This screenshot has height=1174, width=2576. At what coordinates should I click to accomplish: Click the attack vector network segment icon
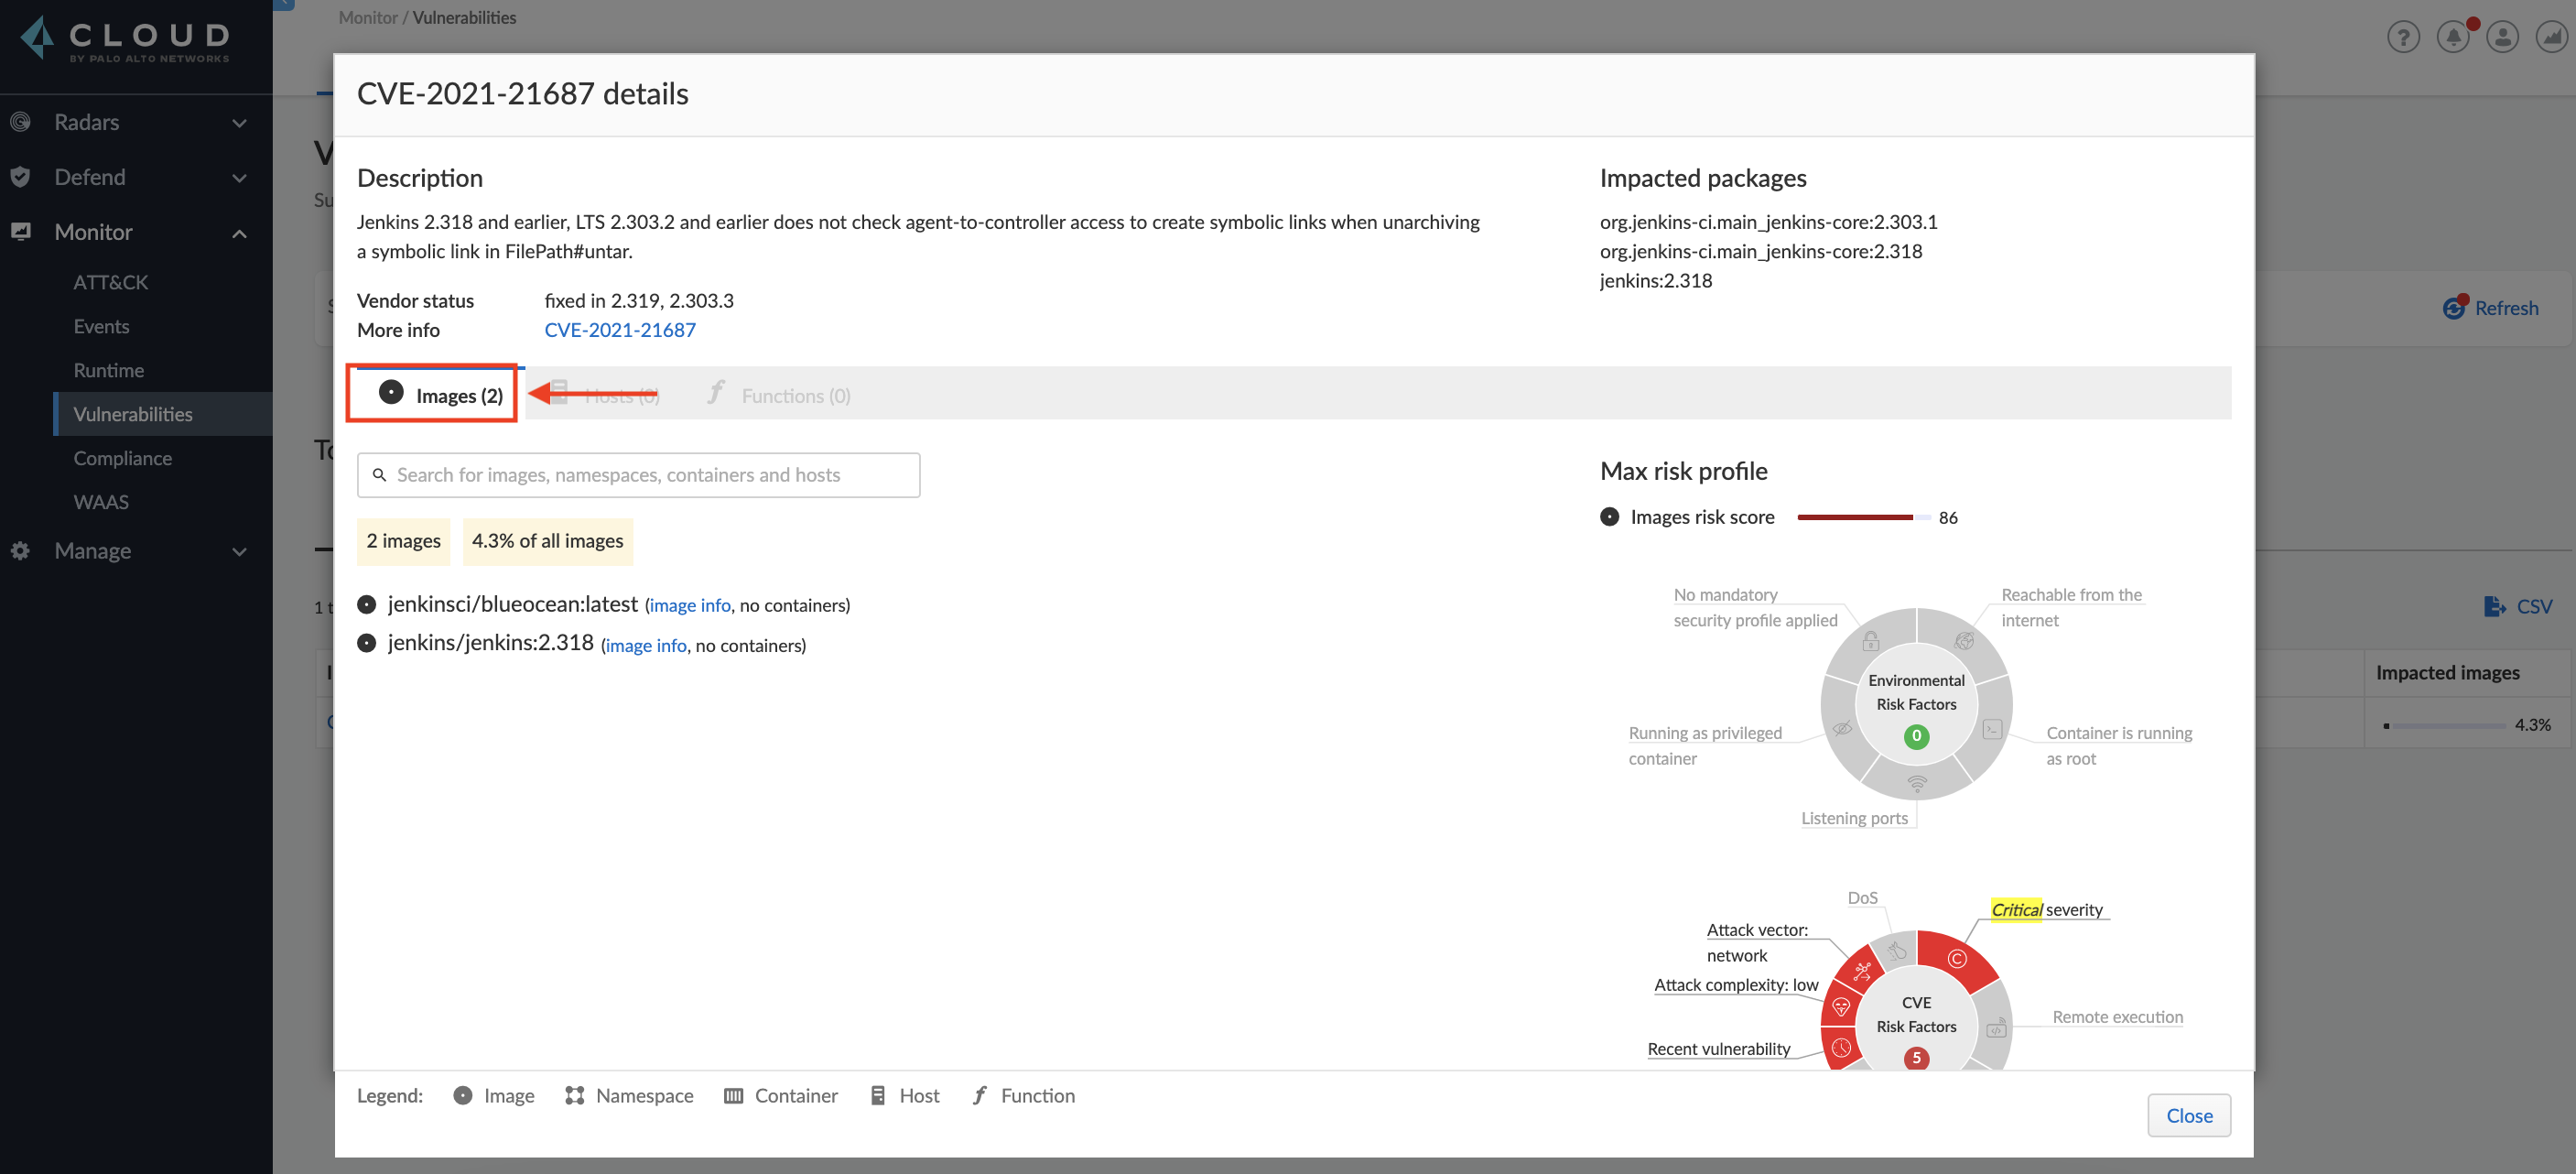1862,969
